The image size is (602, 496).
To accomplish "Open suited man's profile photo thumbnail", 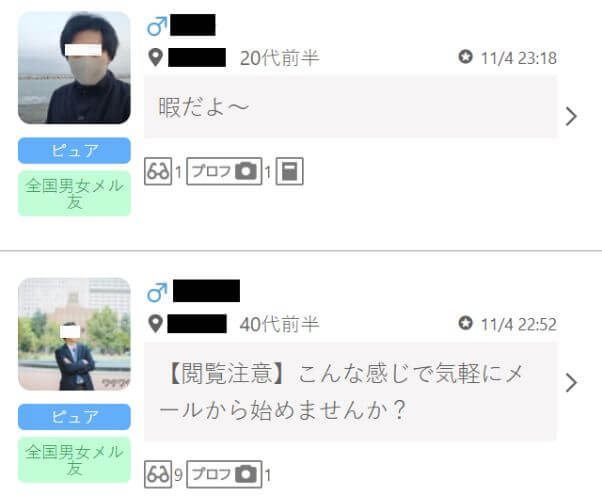I will click(74, 334).
